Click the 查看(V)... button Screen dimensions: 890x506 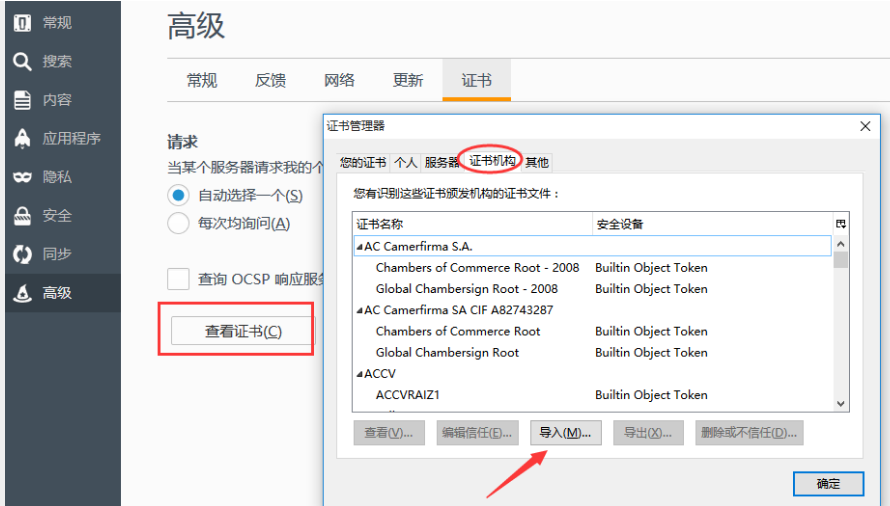pos(389,433)
